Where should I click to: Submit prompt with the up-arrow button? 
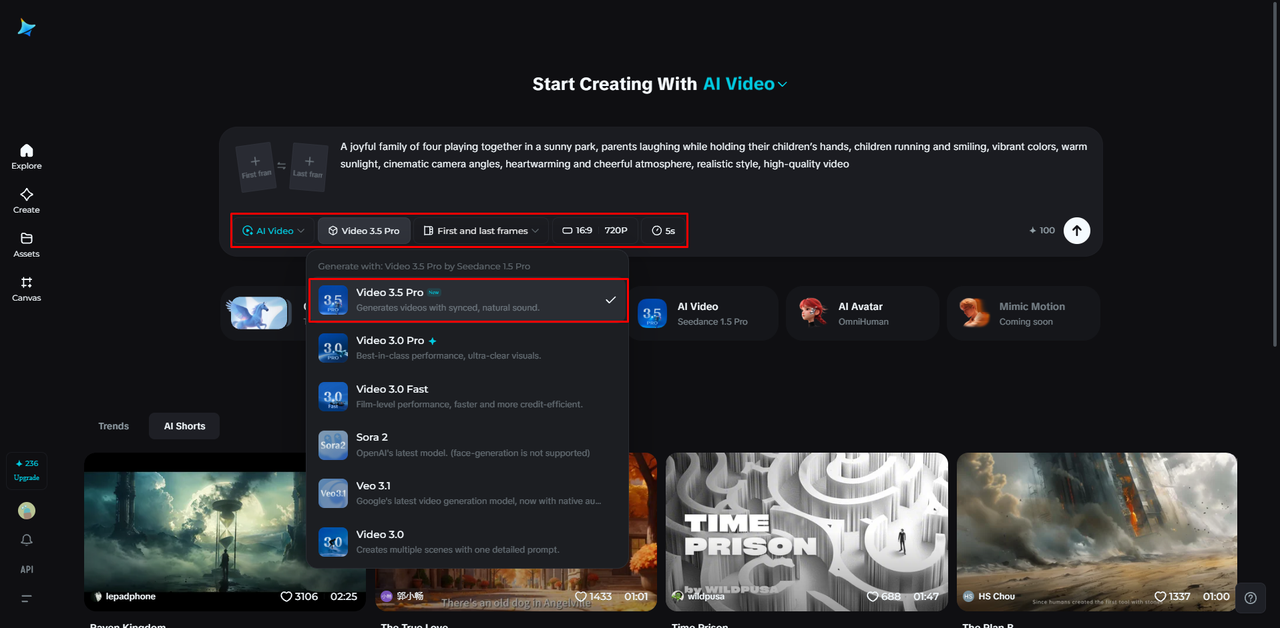click(1077, 231)
